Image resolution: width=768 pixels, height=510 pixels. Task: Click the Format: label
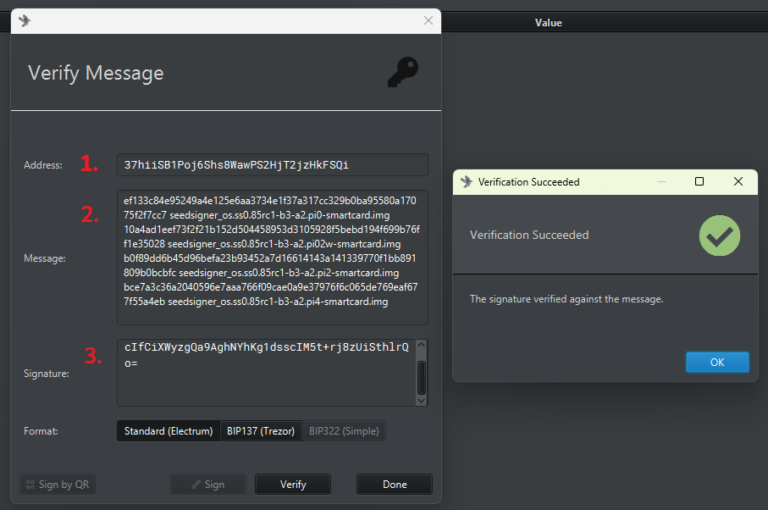point(41,431)
